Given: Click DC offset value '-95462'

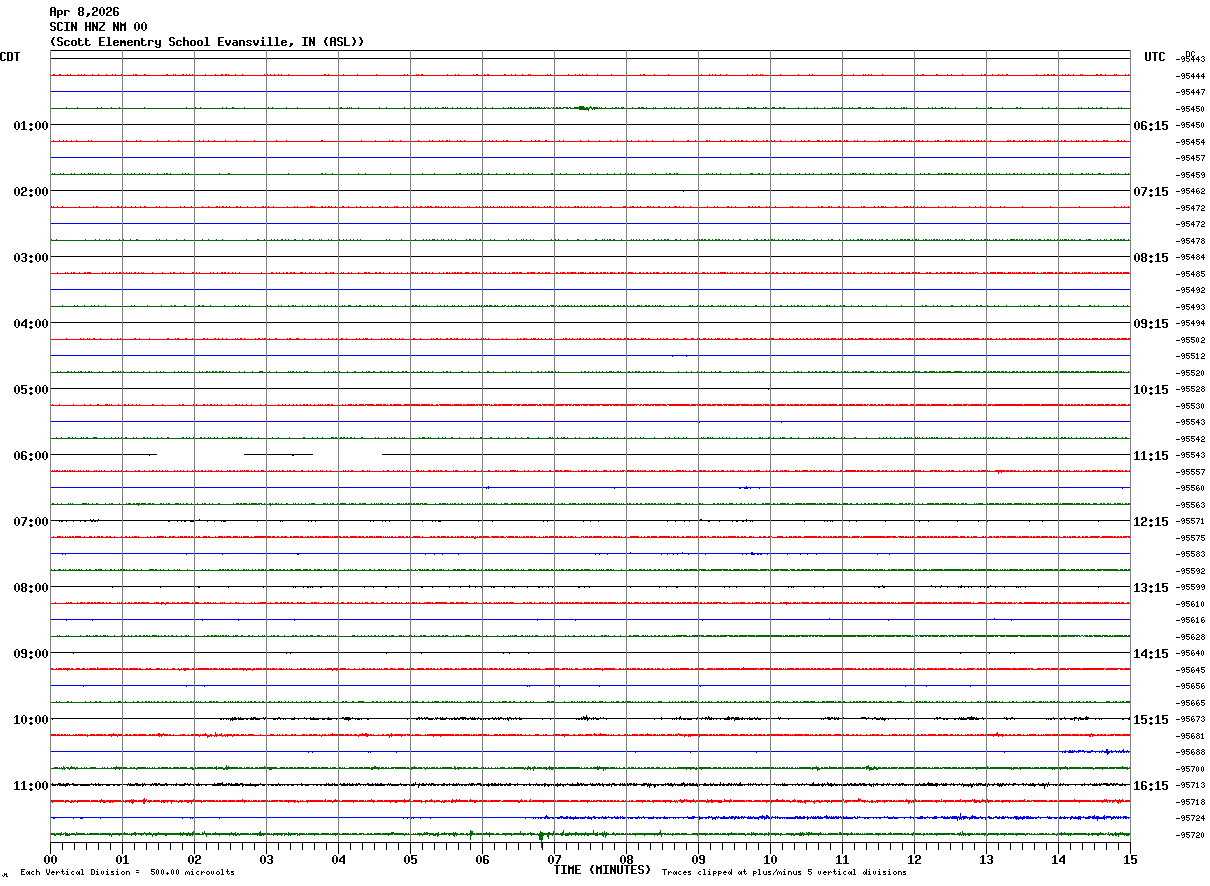Looking at the screenshot, I should pos(1191,191).
